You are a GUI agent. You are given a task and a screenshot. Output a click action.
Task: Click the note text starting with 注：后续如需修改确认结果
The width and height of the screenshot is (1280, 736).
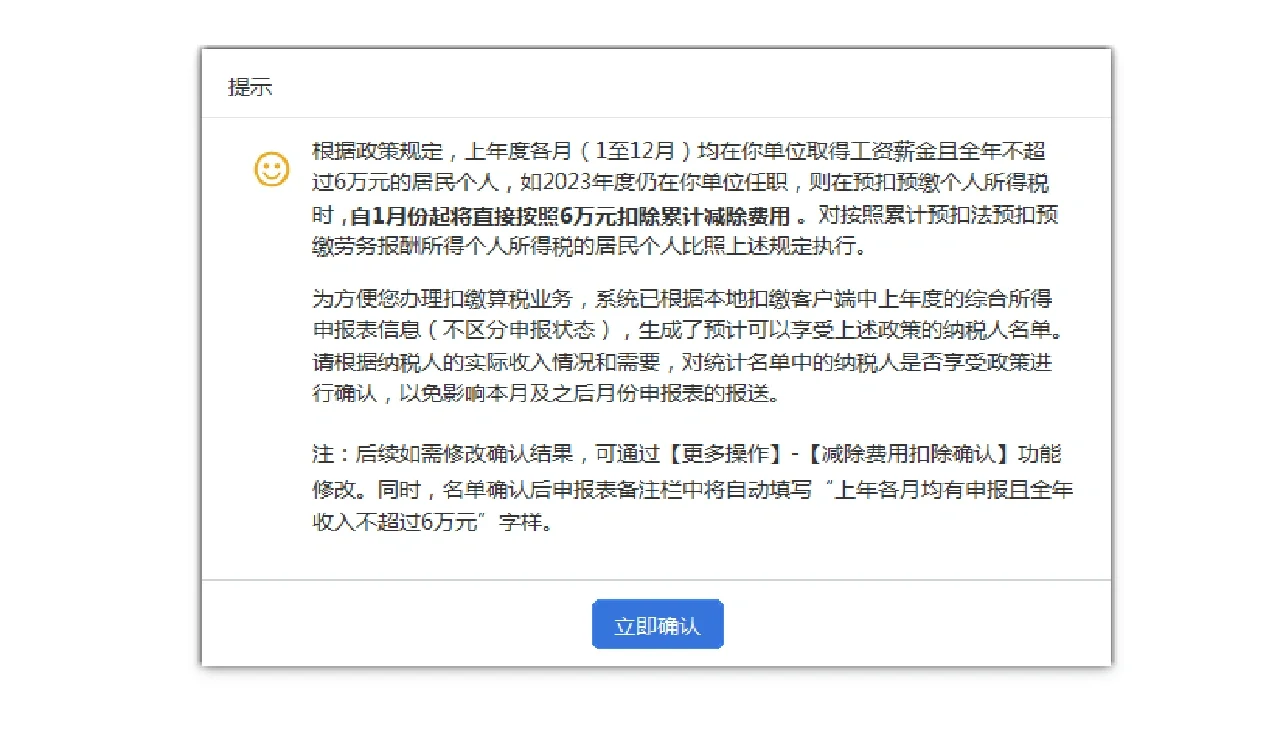(693, 488)
